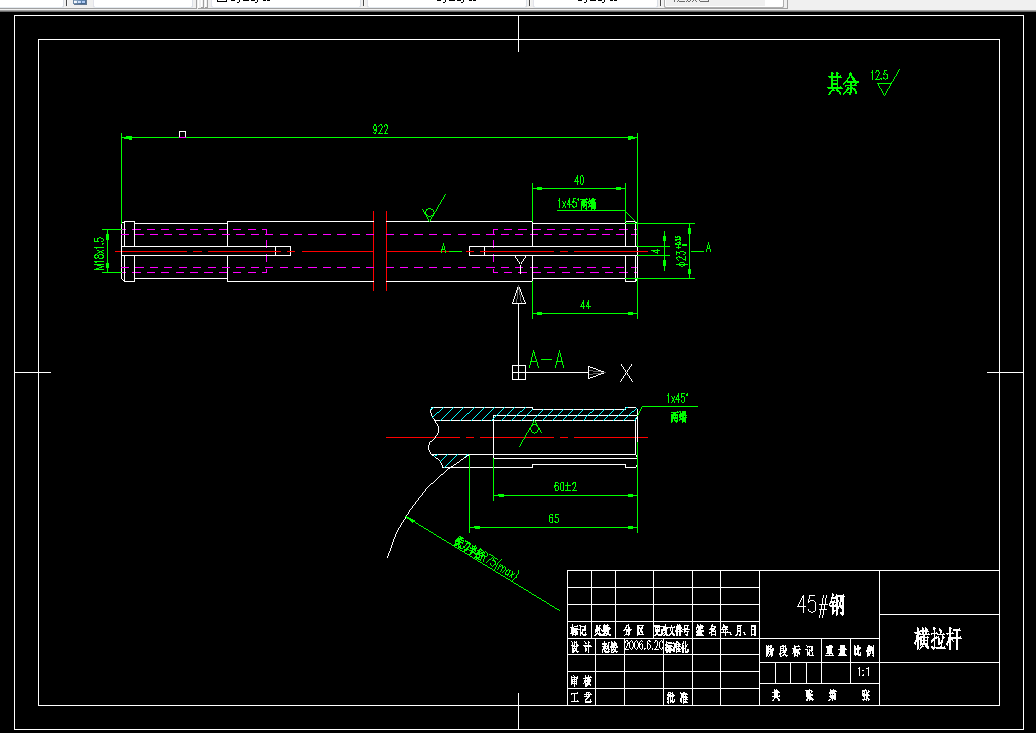Click the UCS origin square icon
Viewport: 1036px width, 733px height.
[519, 373]
